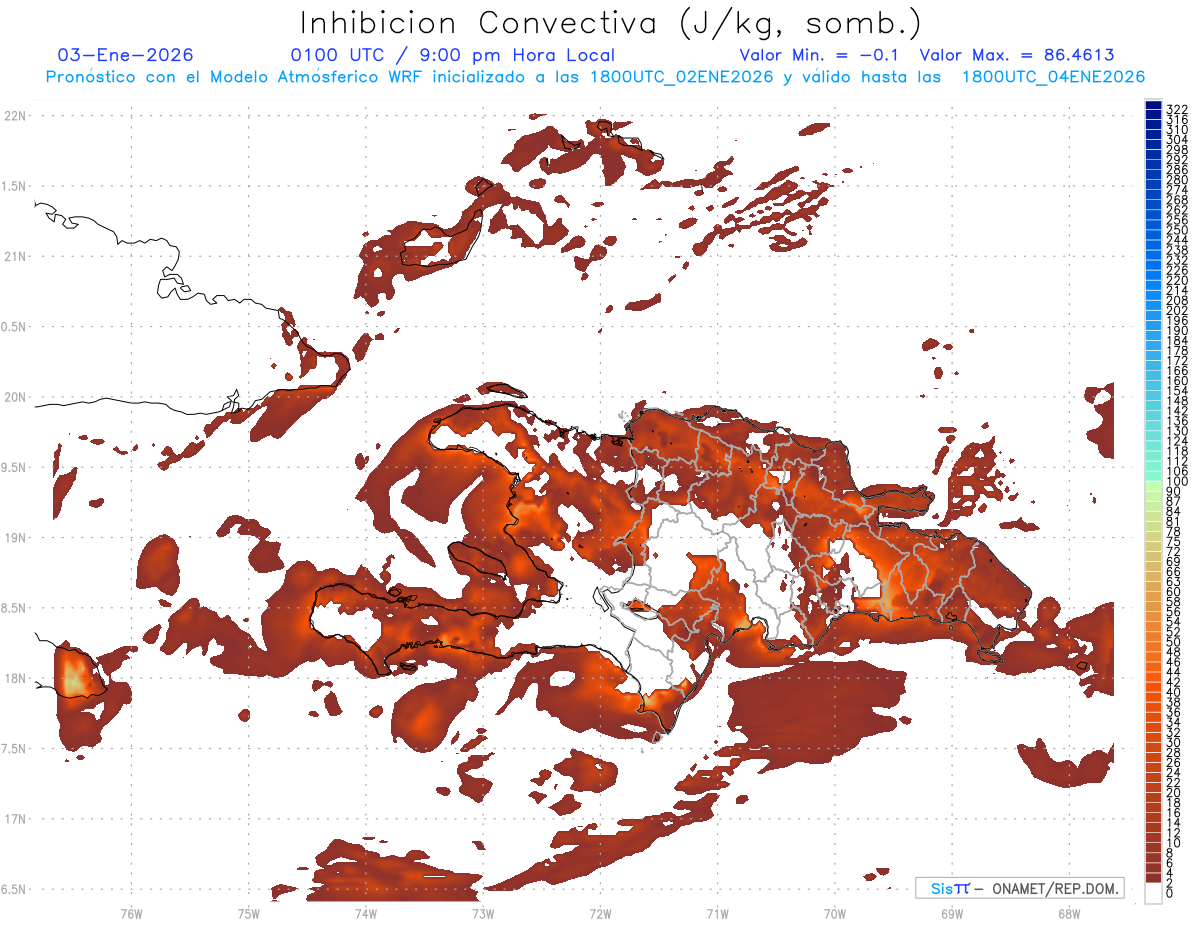Click the 'Valor Max. = 86.4613' readout
Screen dimensions: 1200x927
[x=1017, y=55]
